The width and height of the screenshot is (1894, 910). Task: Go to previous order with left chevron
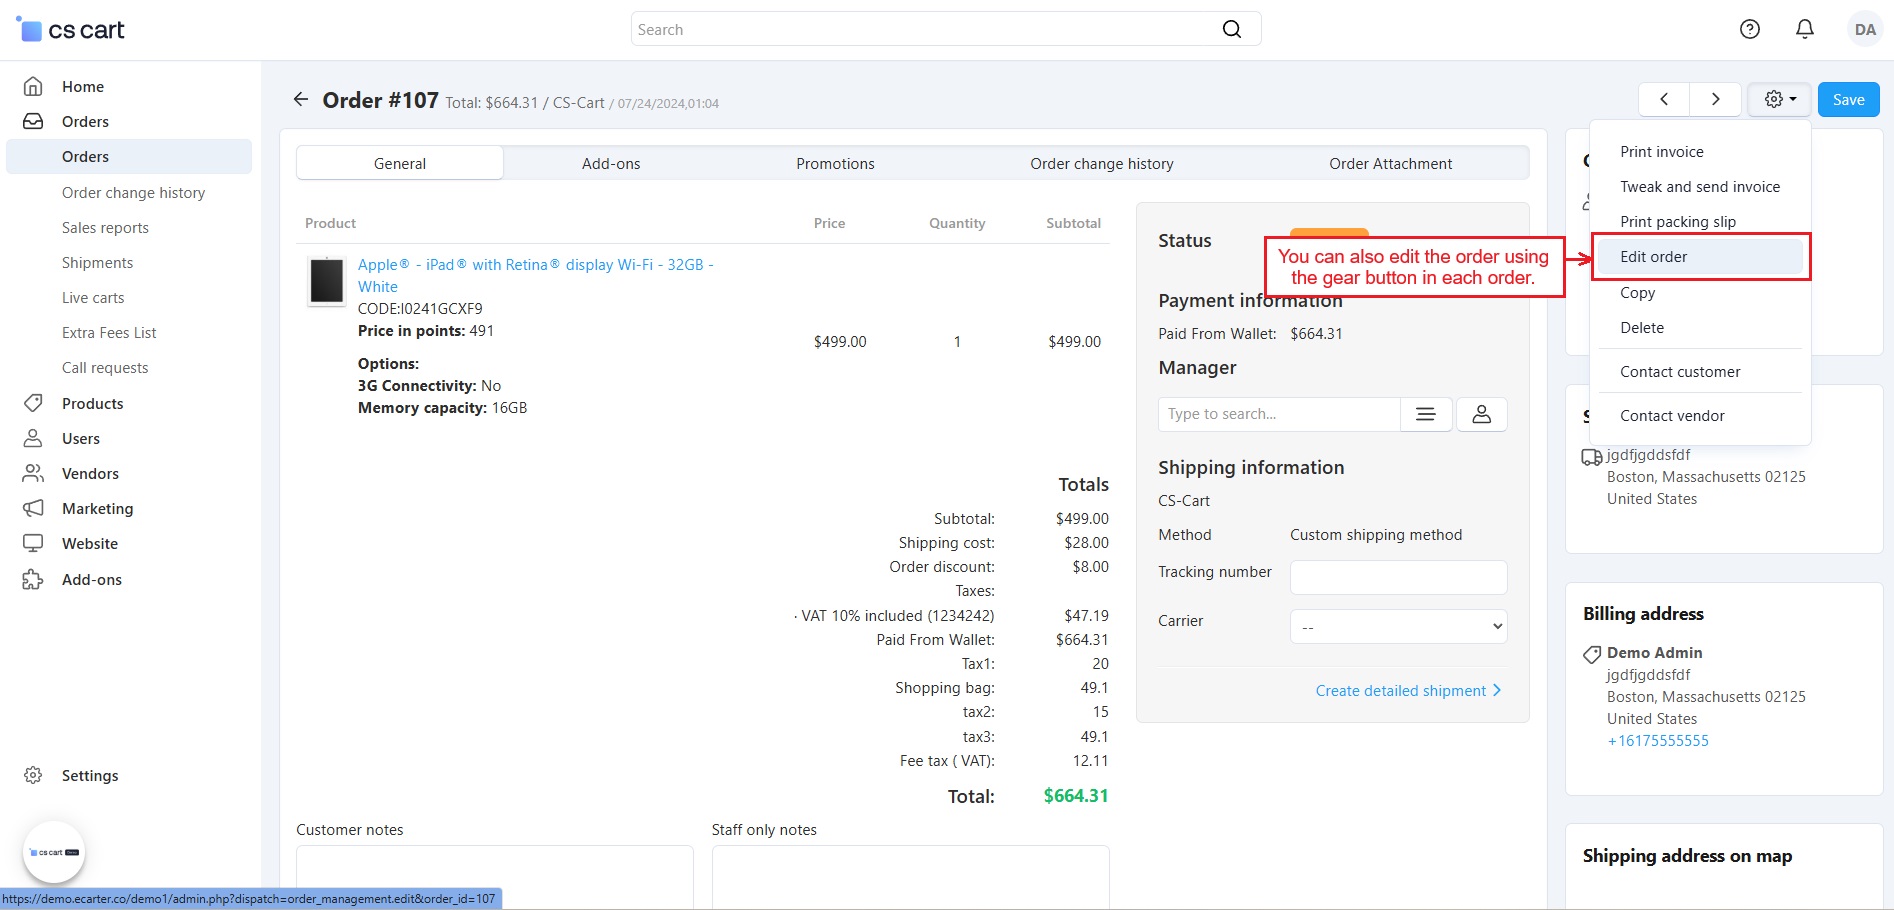coord(1664,100)
